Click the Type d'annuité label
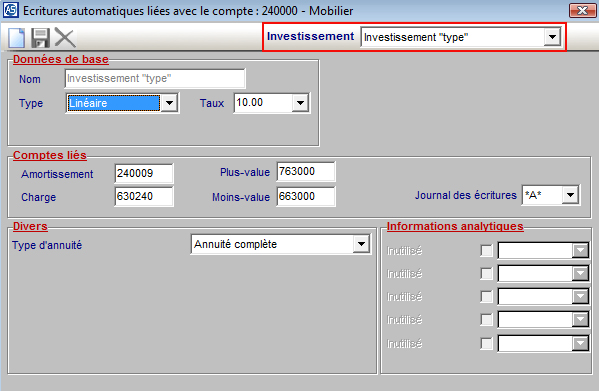 pyautogui.click(x=47, y=245)
